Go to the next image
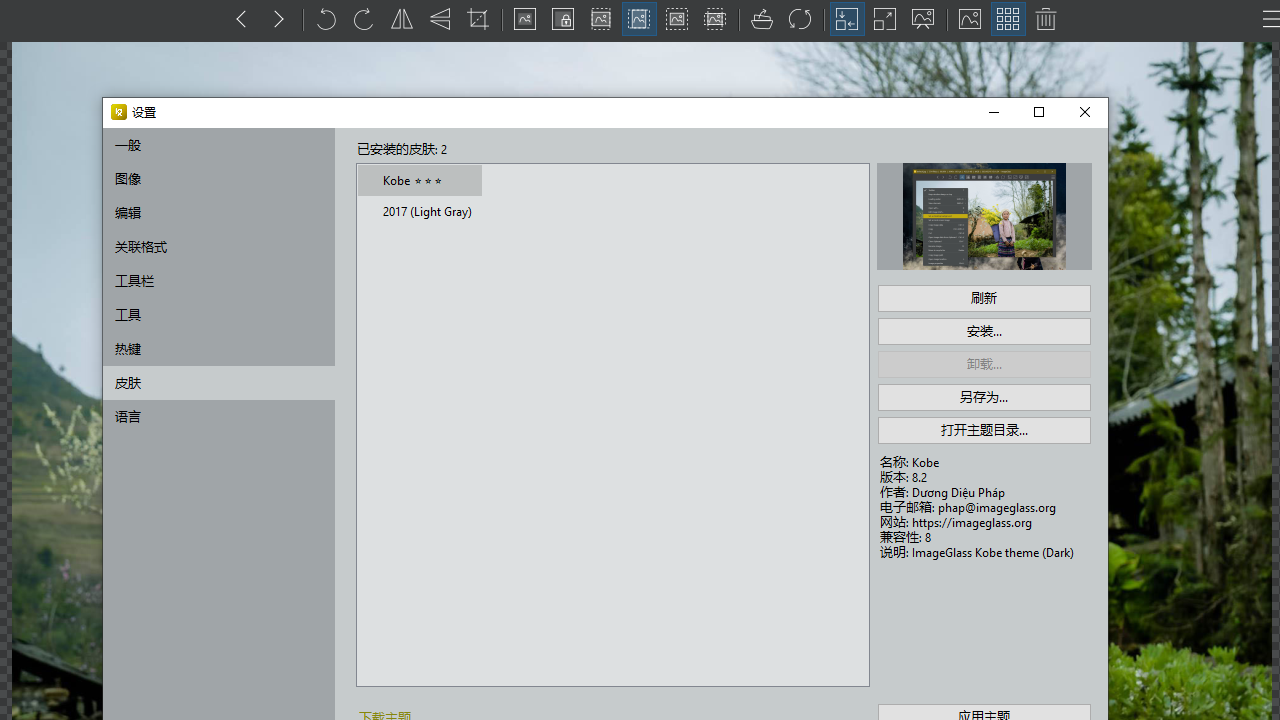Image resolution: width=1280 pixels, height=720 pixels. pos(279,19)
